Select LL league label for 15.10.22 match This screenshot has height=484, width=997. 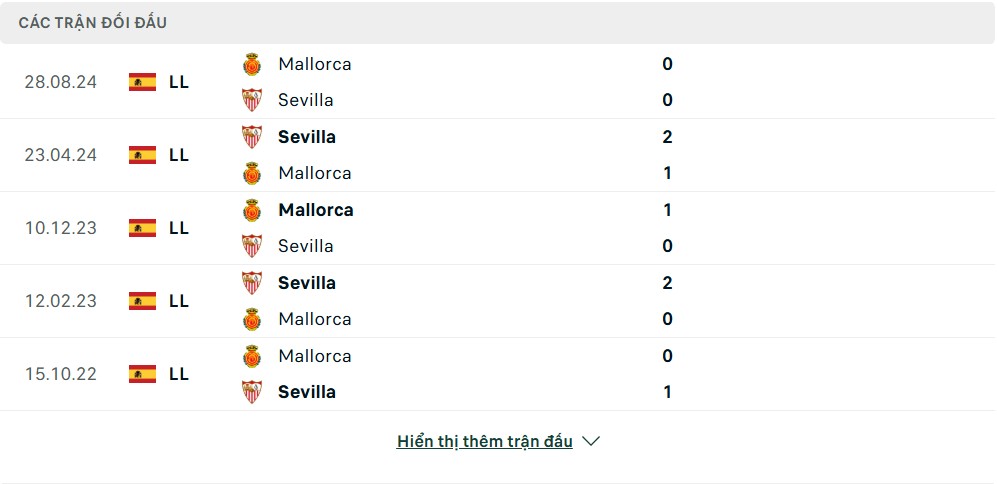click(179, 374)
